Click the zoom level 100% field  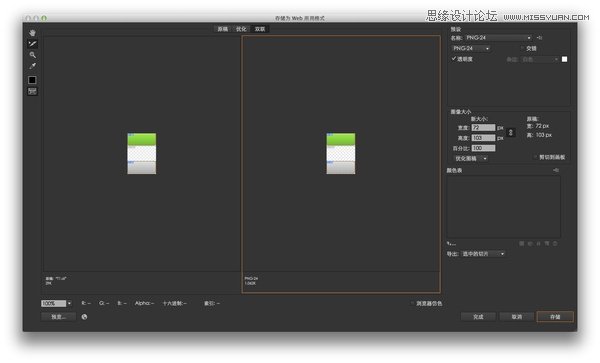[54, 303]
